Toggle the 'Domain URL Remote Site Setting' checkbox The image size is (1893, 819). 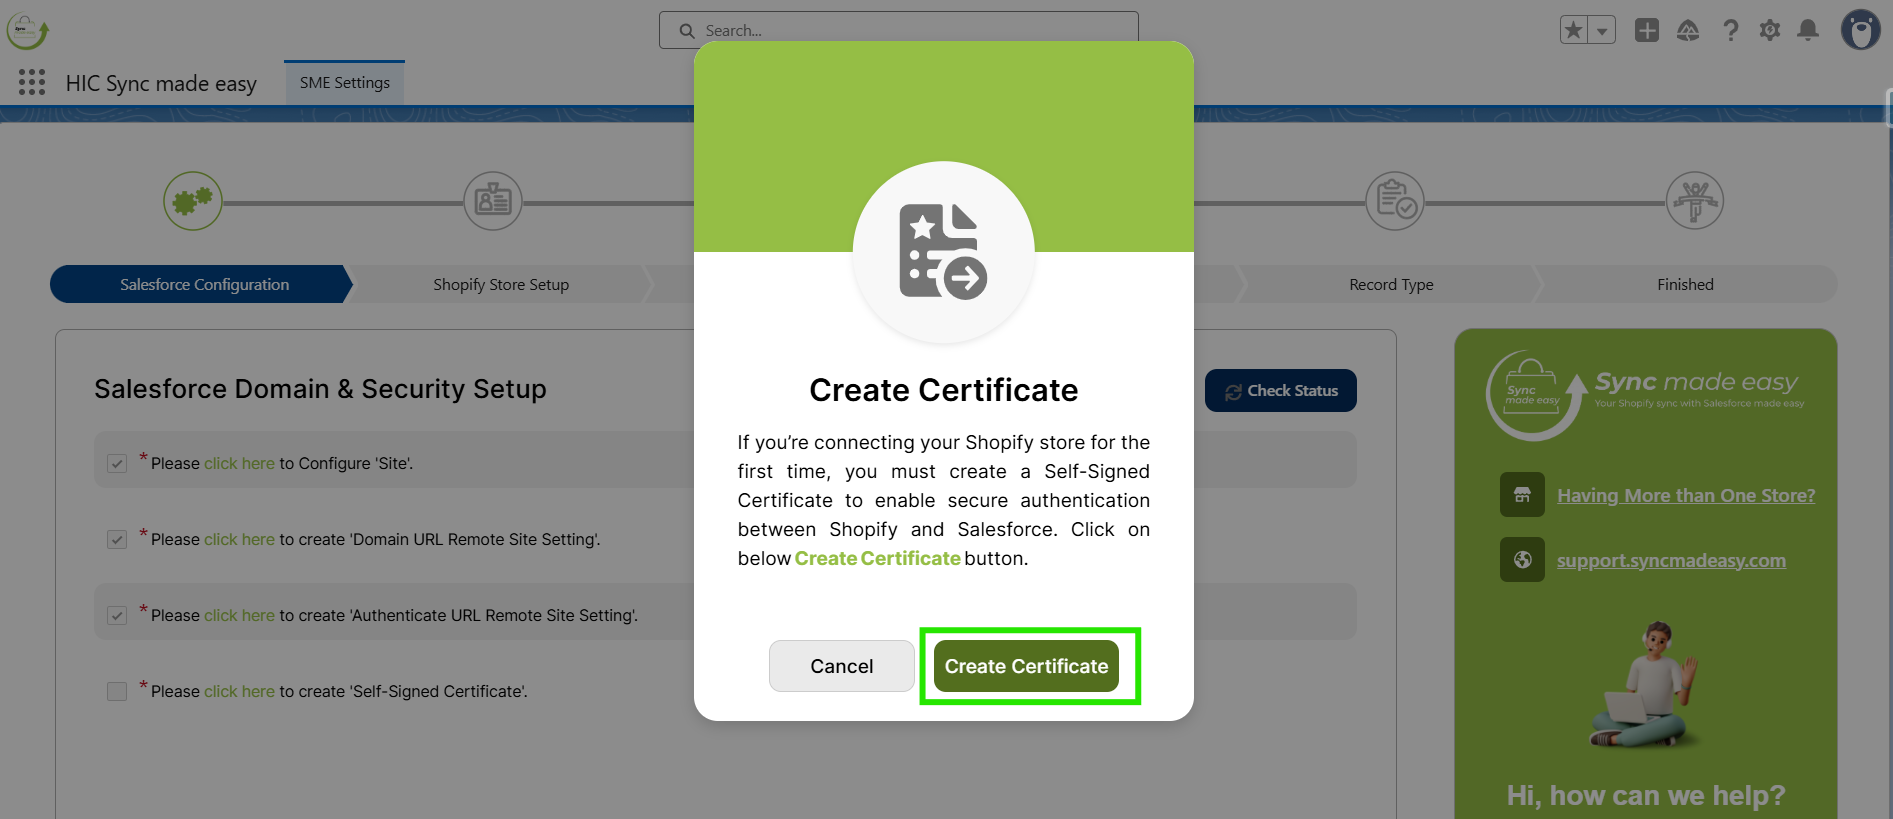(x=117, y=540)
